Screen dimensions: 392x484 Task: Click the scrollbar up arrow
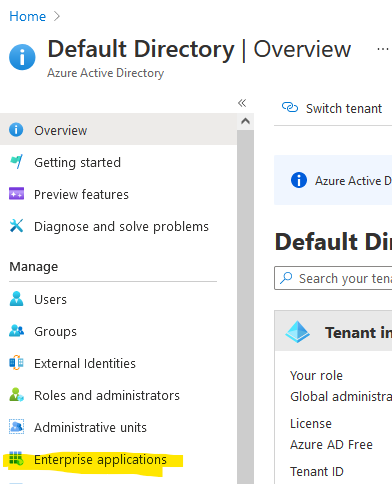pos(245,121)
